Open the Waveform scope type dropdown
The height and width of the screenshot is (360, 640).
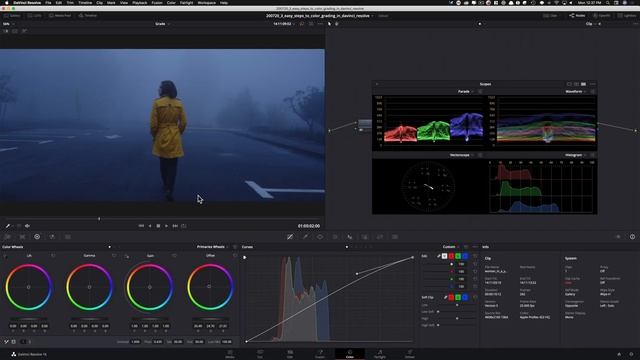pyautogui.click(x=576, y=92)
